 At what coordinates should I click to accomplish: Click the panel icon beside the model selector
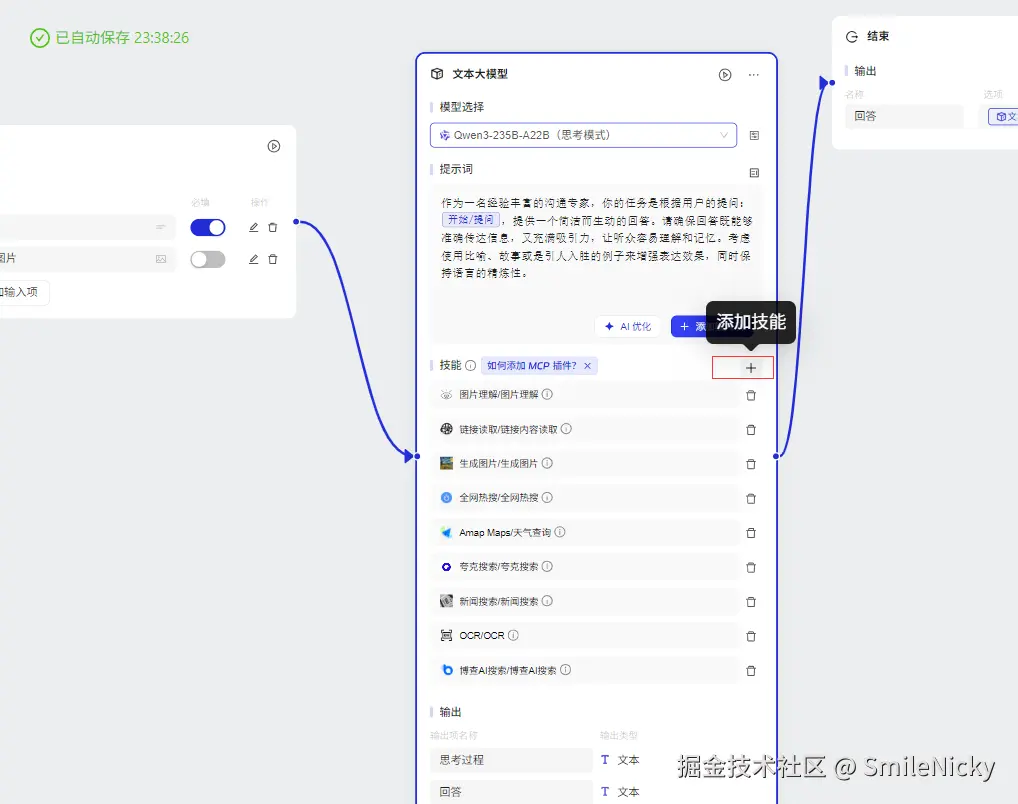(x=753, y=135)
